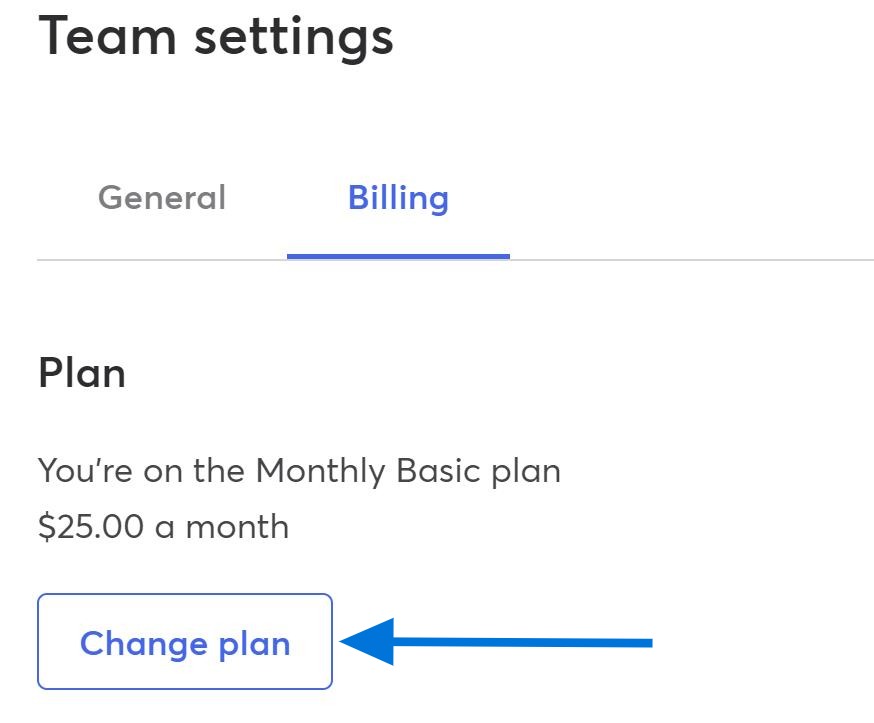This screenshot has height=723, width=874.
Task: Select the arrowhead of the annotation arrow
Action: pos(365,640)
